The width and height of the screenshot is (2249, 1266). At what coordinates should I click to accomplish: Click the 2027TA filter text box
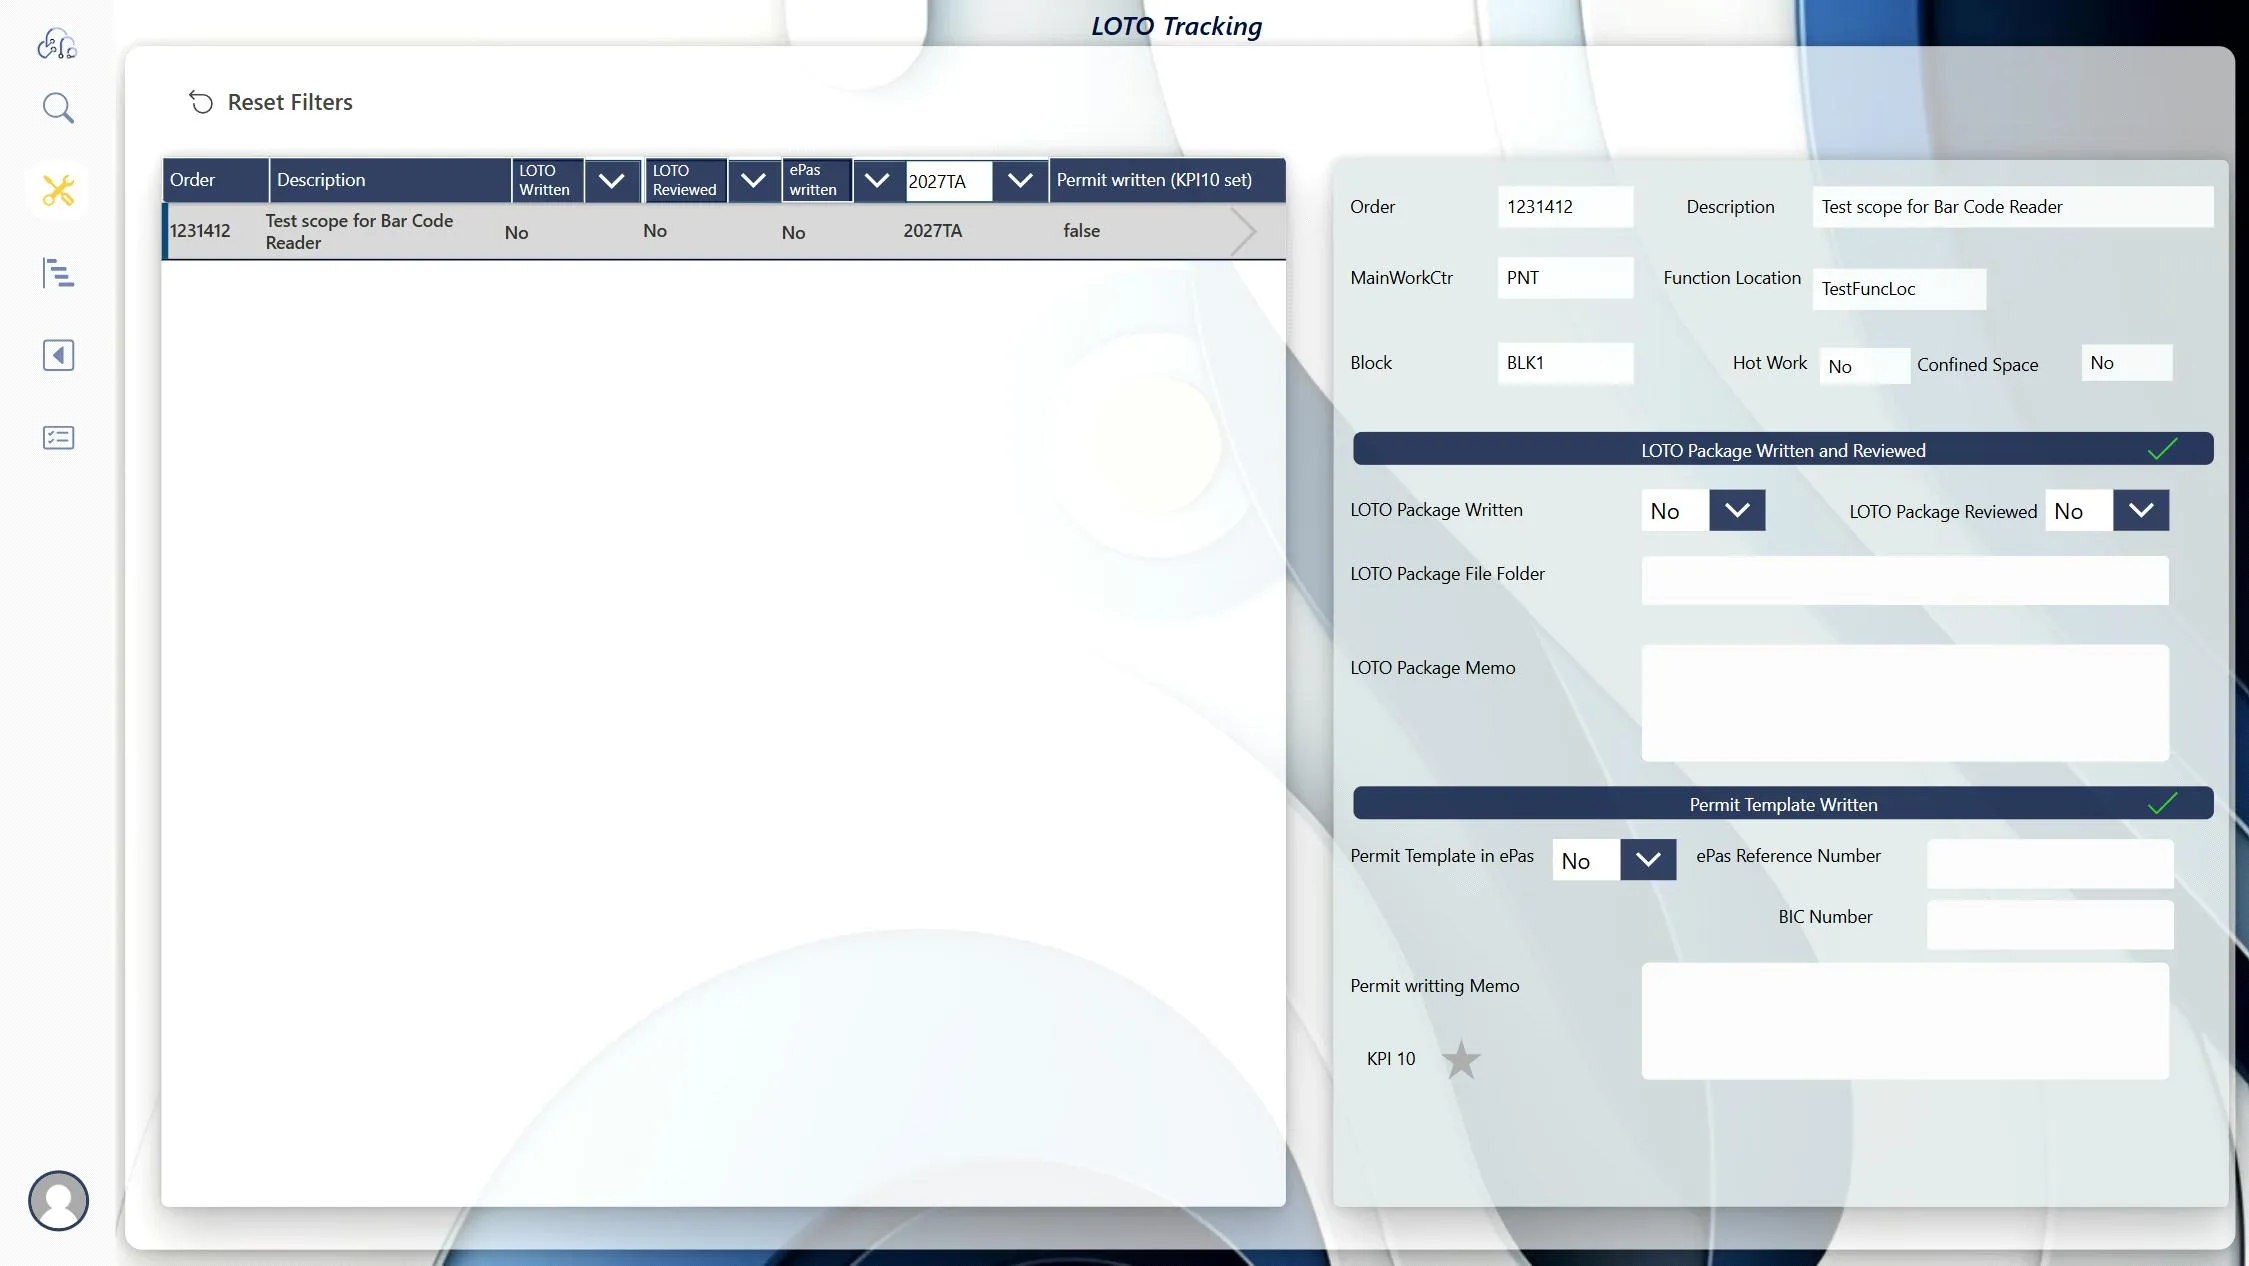tap(948, 181)
